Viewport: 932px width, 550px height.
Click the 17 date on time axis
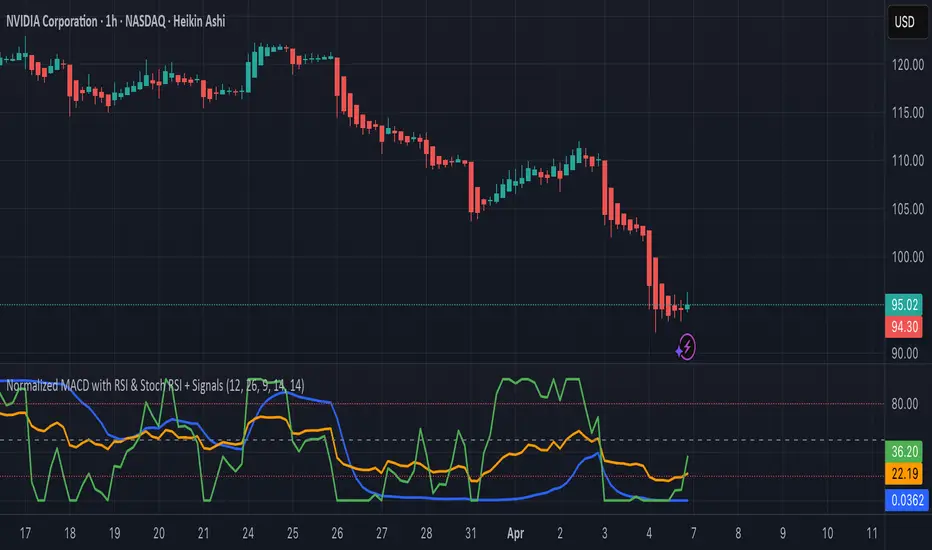pyautogui.click(x=25, y=533)
